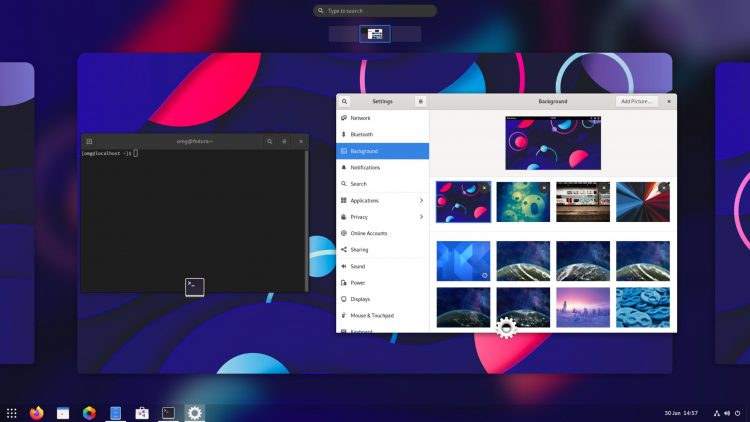This screenshot has height=422, width=750.
Task: Open Firefox from the dash
Action: (37, 412)
